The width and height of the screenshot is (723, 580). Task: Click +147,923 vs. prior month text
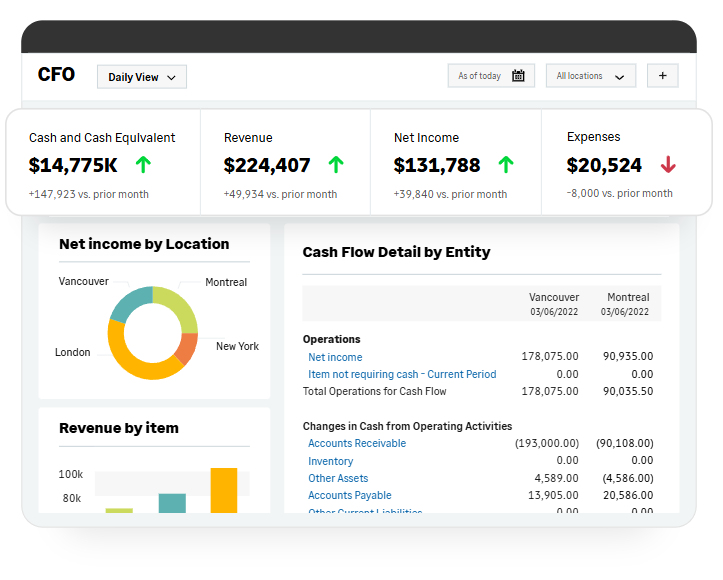tap(89, 194)
